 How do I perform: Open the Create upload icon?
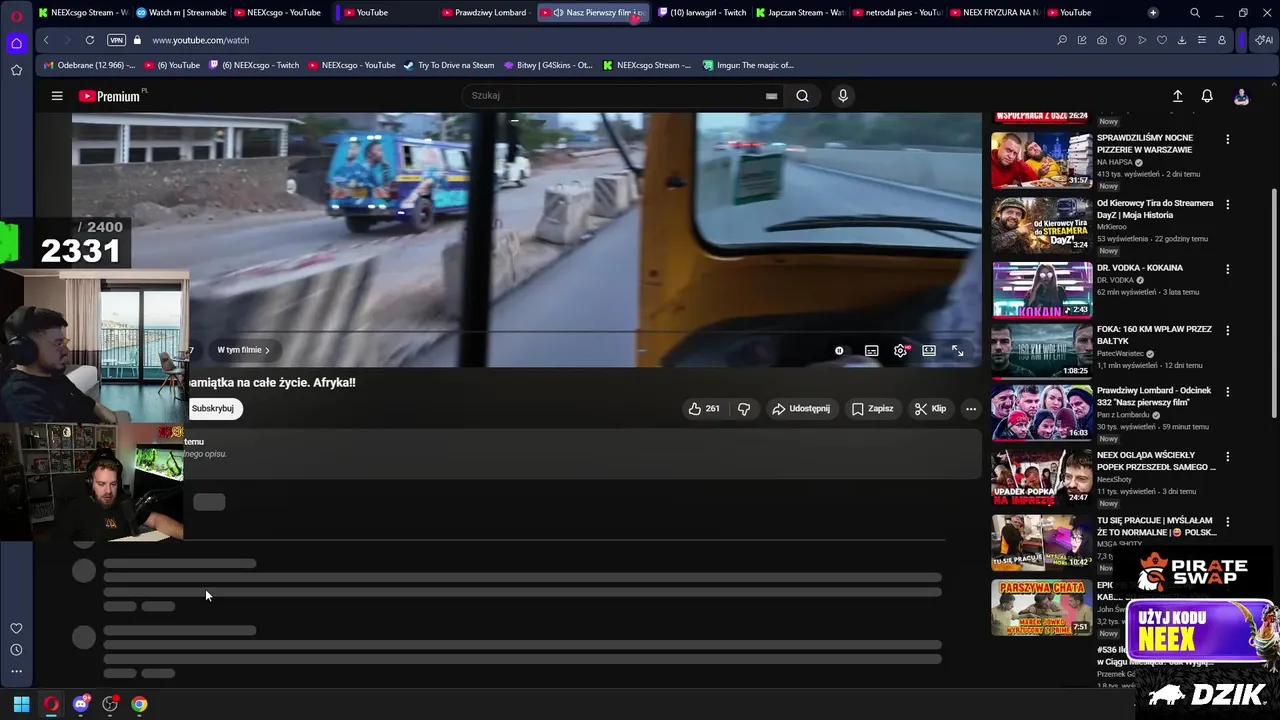point(1177,96)
